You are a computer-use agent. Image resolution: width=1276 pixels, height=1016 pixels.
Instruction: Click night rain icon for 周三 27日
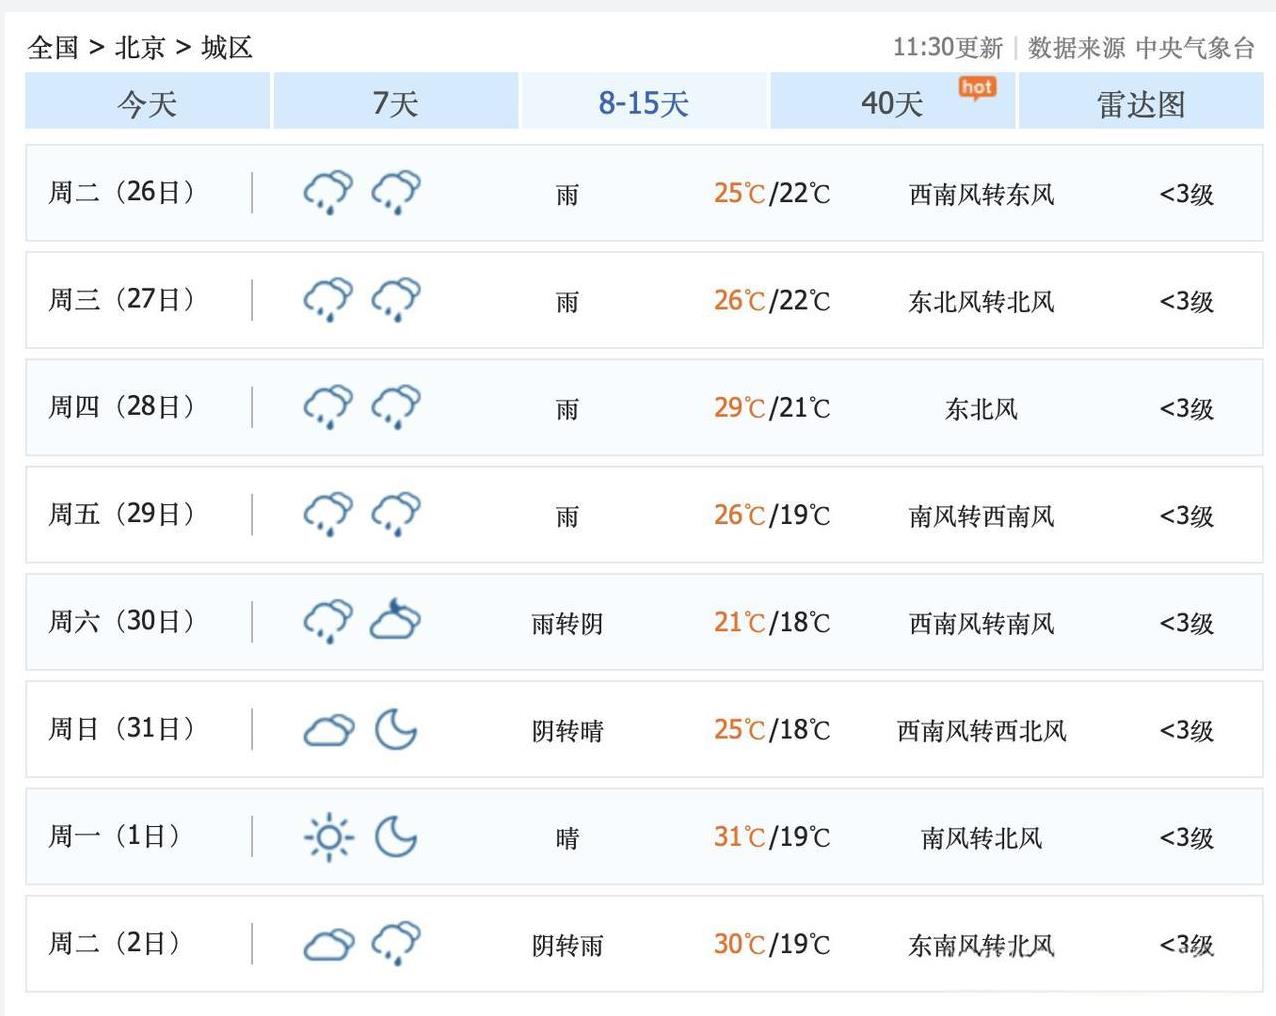396,299
